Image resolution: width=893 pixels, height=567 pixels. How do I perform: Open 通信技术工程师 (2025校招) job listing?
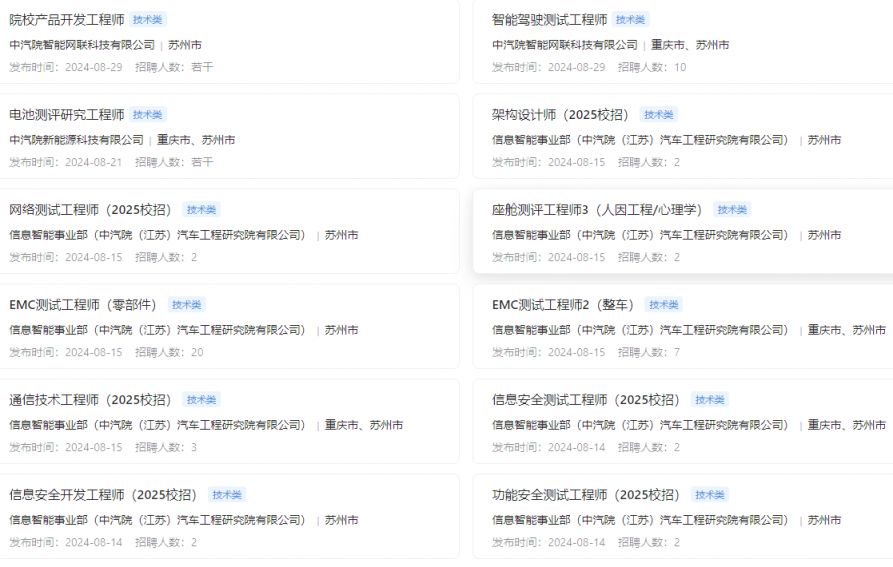point(90,400)
